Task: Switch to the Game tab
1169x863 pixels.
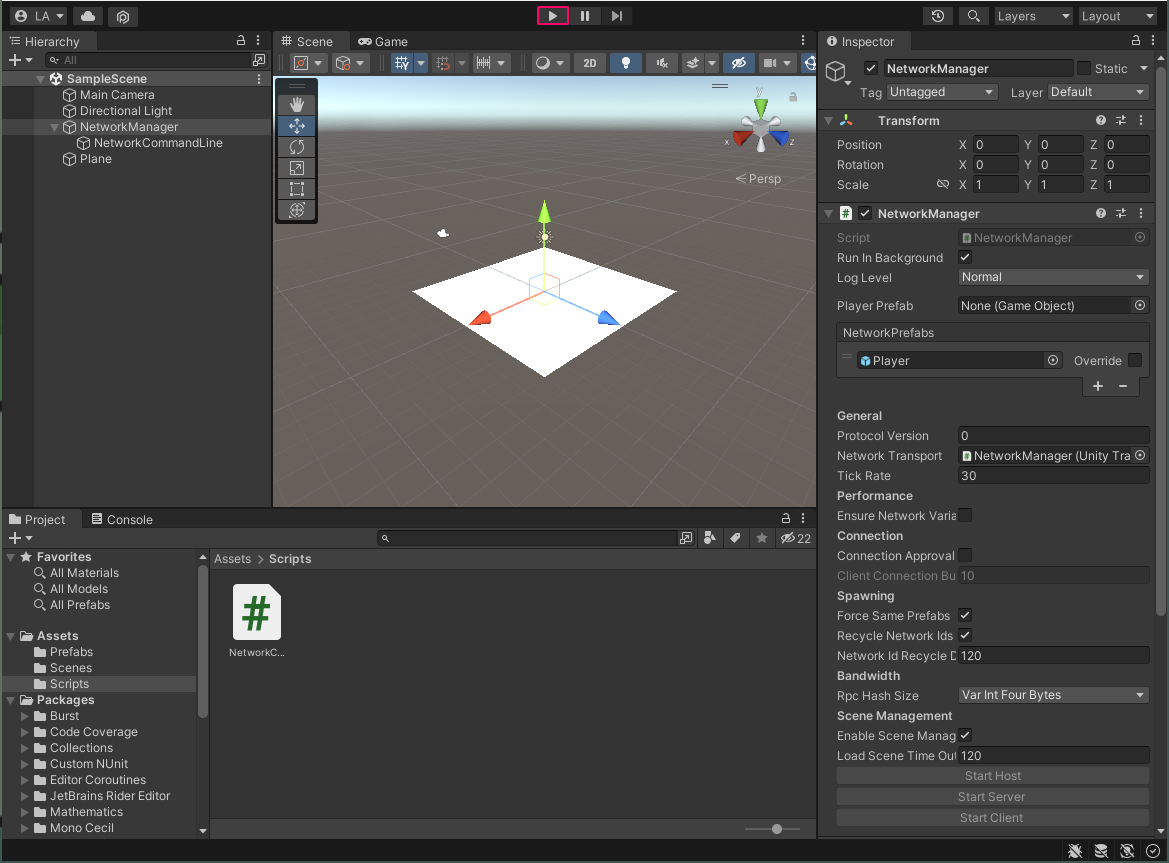Action: 383,42
